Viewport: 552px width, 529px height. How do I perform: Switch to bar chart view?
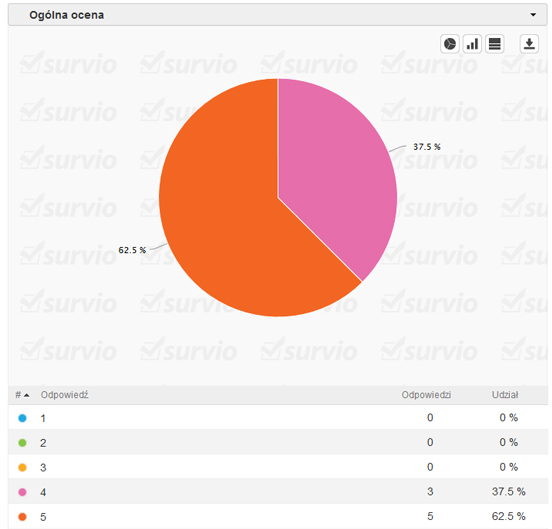click(x=472, y=44)
